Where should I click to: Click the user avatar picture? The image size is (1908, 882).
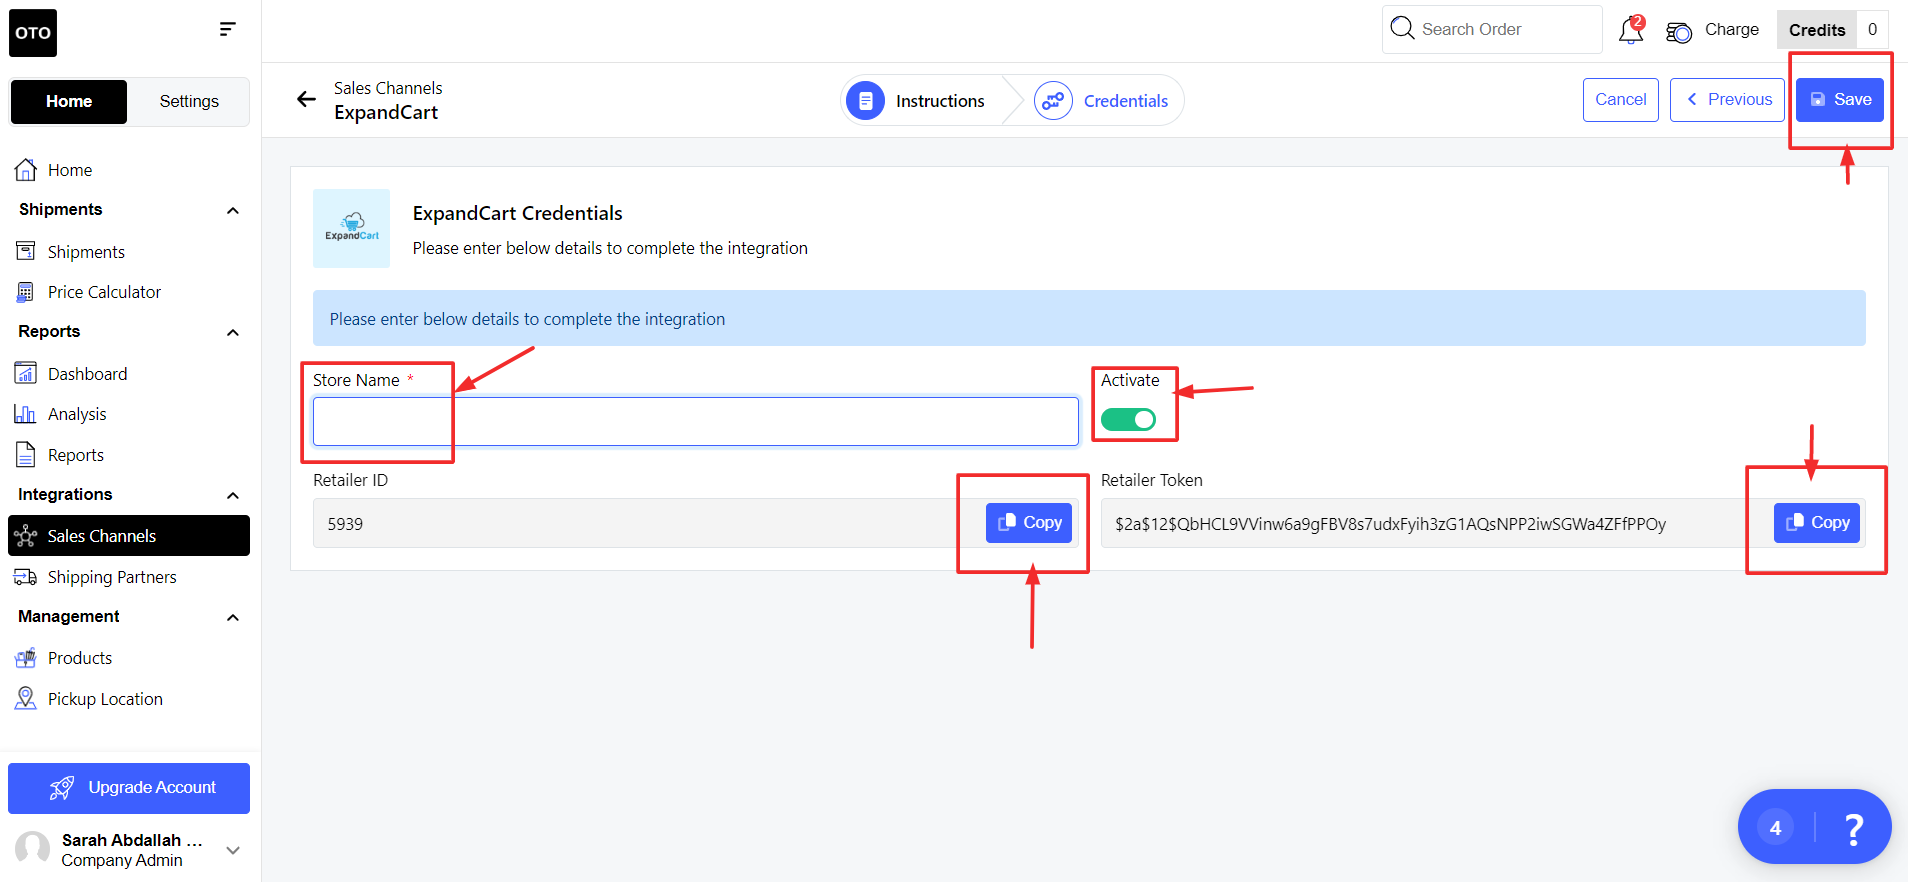click(x=32, y=849)
